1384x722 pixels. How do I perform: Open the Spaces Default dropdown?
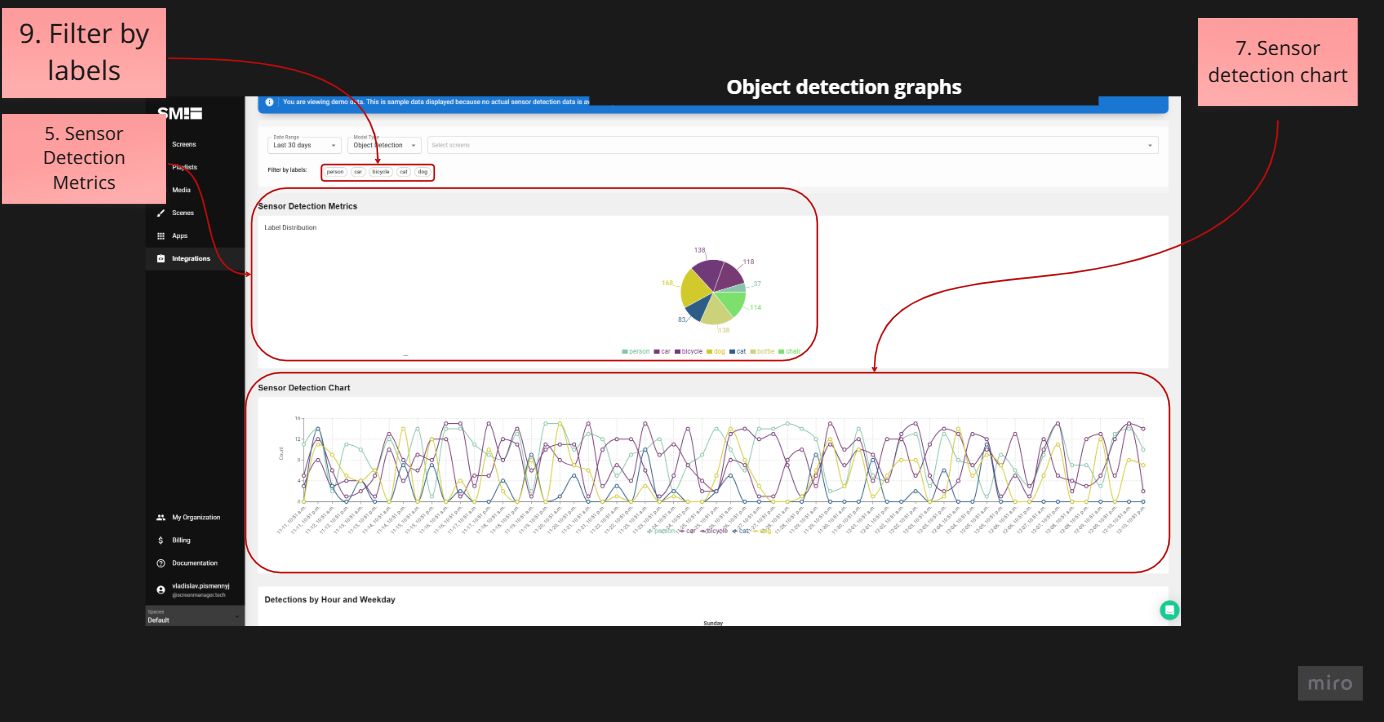pyautogui.click(x=195, y=616)
